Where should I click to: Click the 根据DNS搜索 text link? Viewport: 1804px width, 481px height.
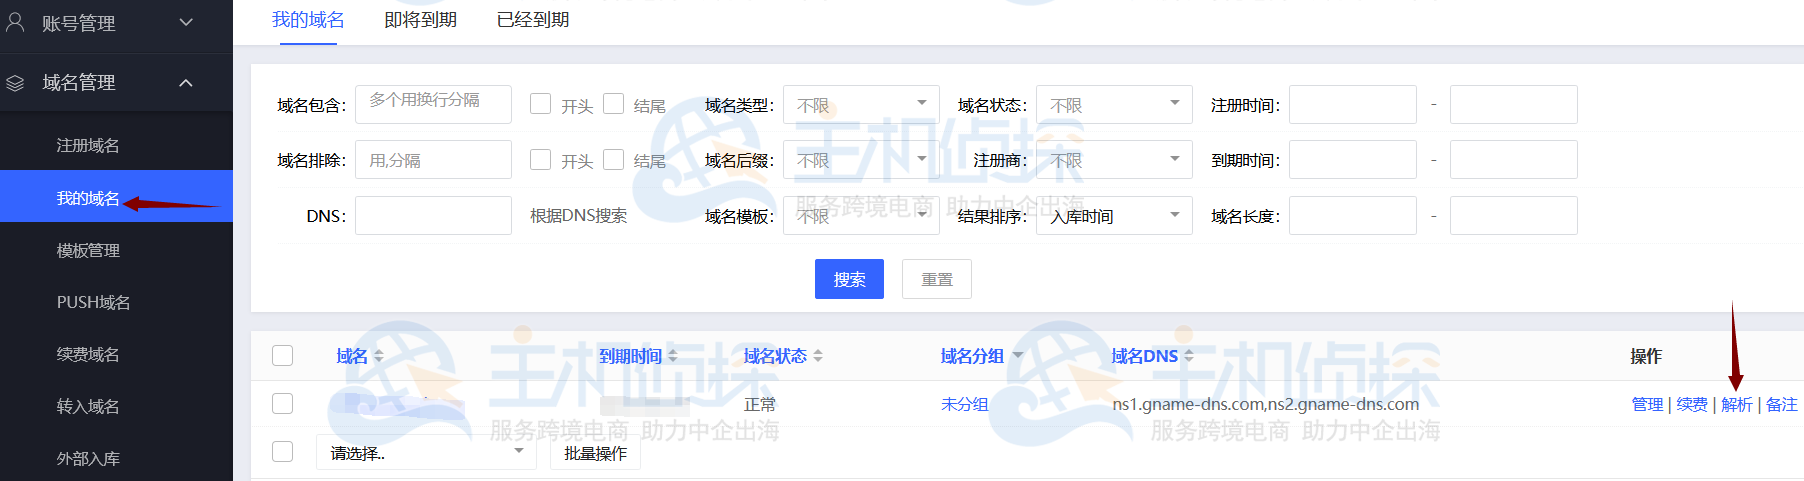coord(579,215)
